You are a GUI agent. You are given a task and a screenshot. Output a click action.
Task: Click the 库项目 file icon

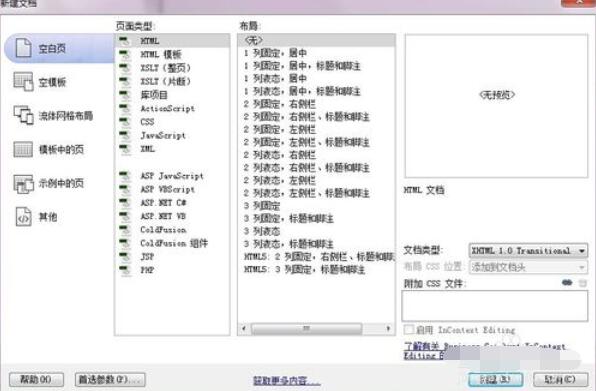[125, 95]
